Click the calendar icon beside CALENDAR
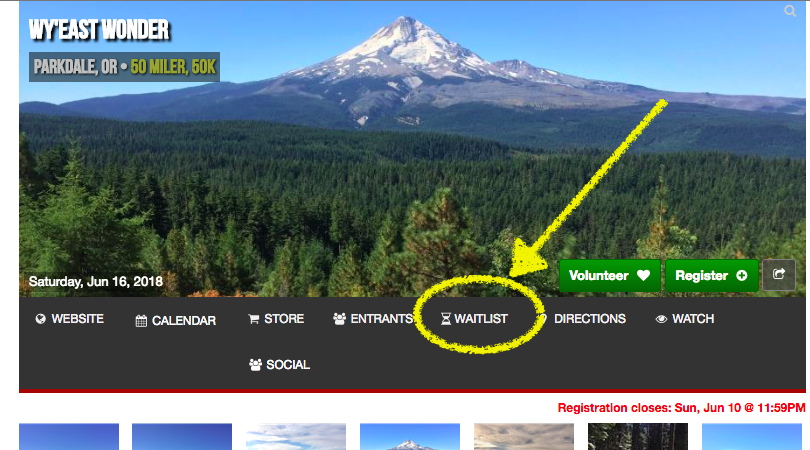This screenshot has width=810, height=450. (x=141, y=321)
